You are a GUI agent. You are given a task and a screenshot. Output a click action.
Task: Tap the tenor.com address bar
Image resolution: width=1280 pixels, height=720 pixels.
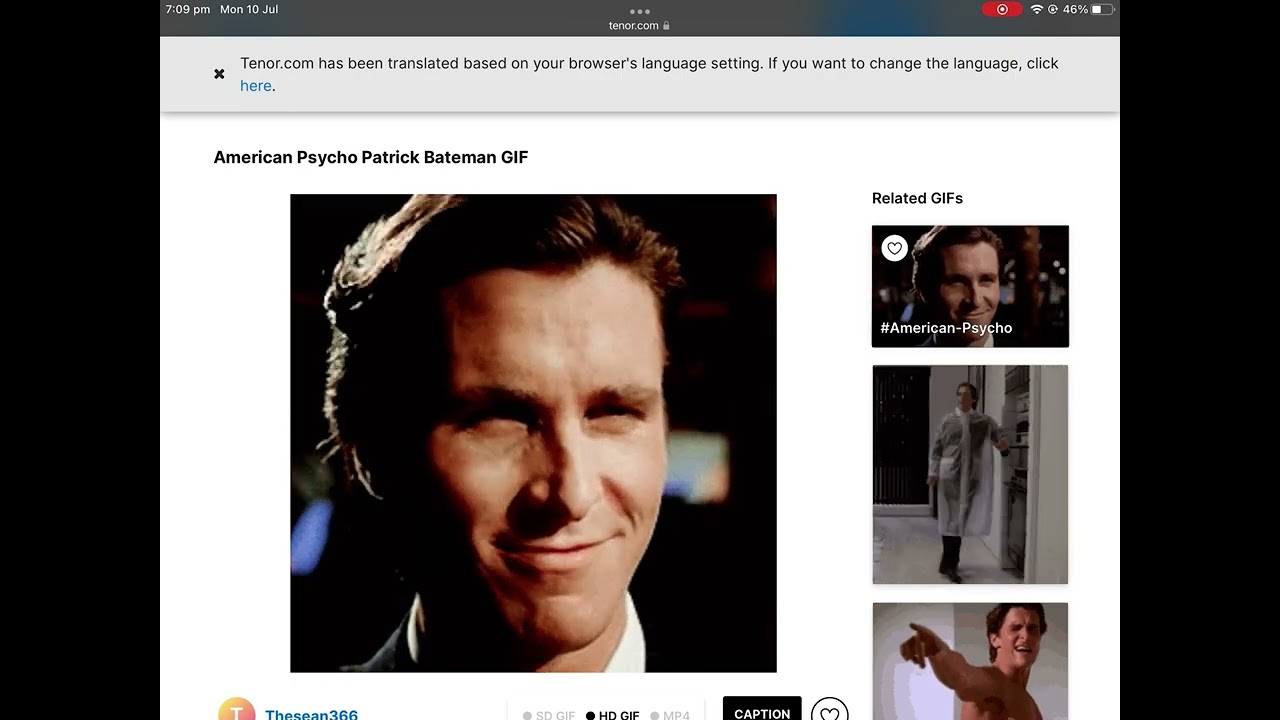640,26
